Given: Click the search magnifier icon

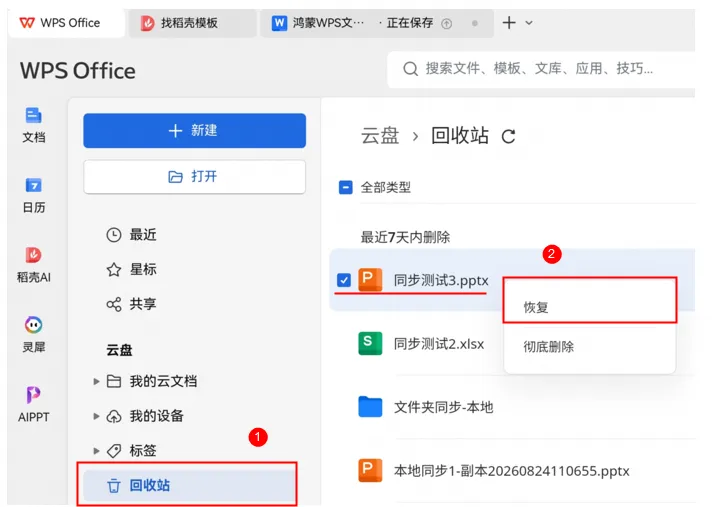Looking at the screenshot, I should (x=410, y=69).
